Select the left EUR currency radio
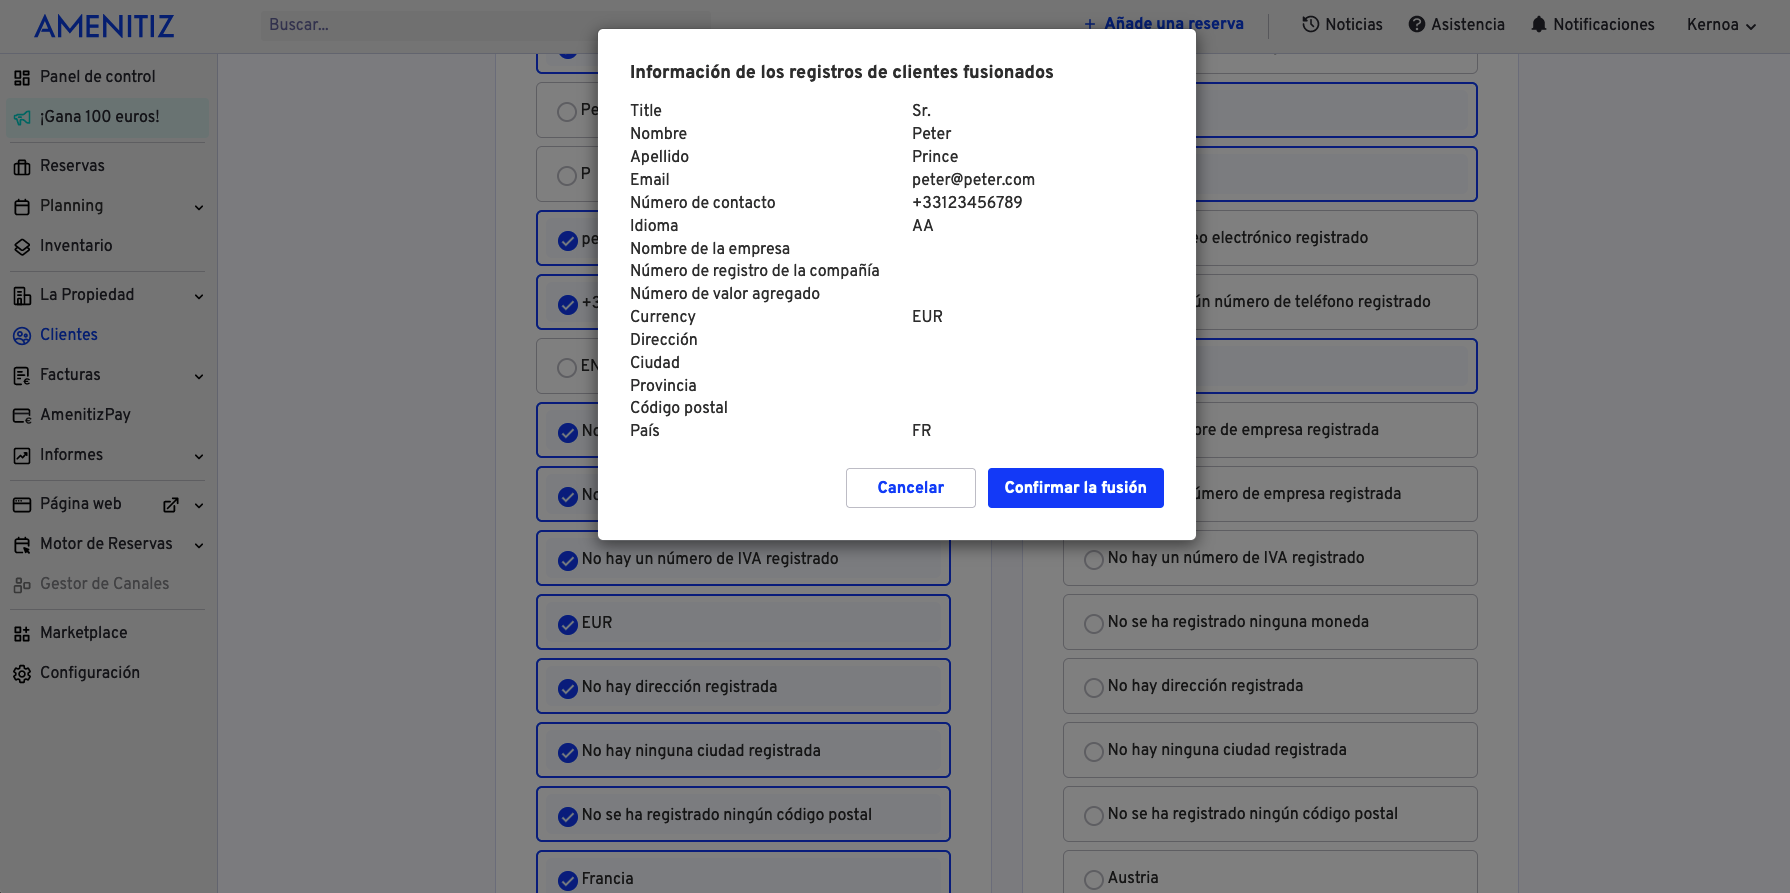Image resolution: width=1790 pixels, height=893 pixels. point(567,624)
